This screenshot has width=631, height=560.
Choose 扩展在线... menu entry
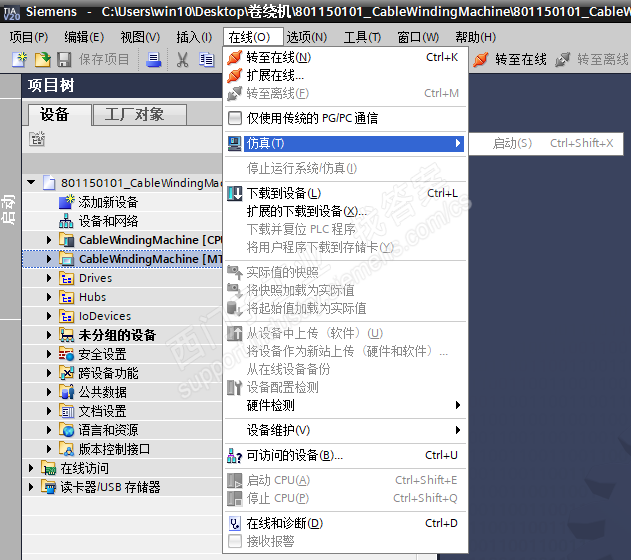[345, 75]
